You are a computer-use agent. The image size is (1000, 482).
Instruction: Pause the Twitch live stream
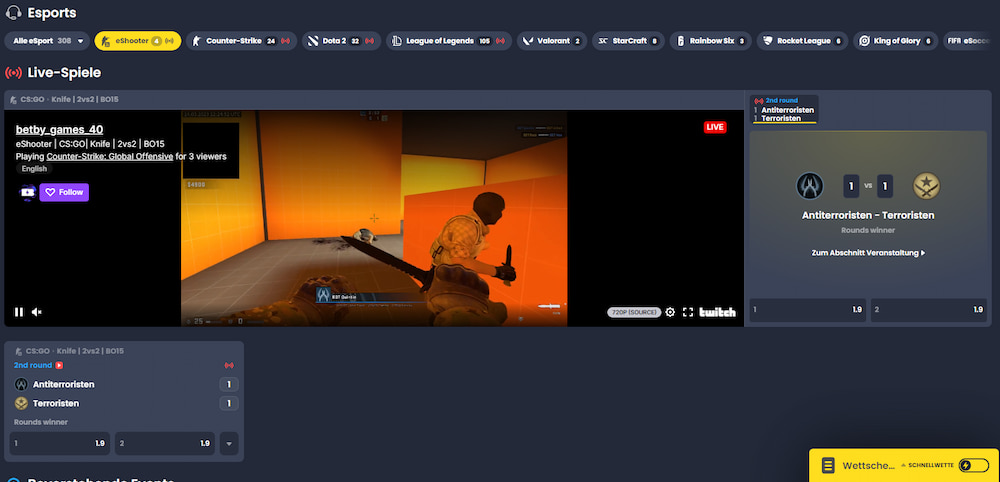coord(18,312)
